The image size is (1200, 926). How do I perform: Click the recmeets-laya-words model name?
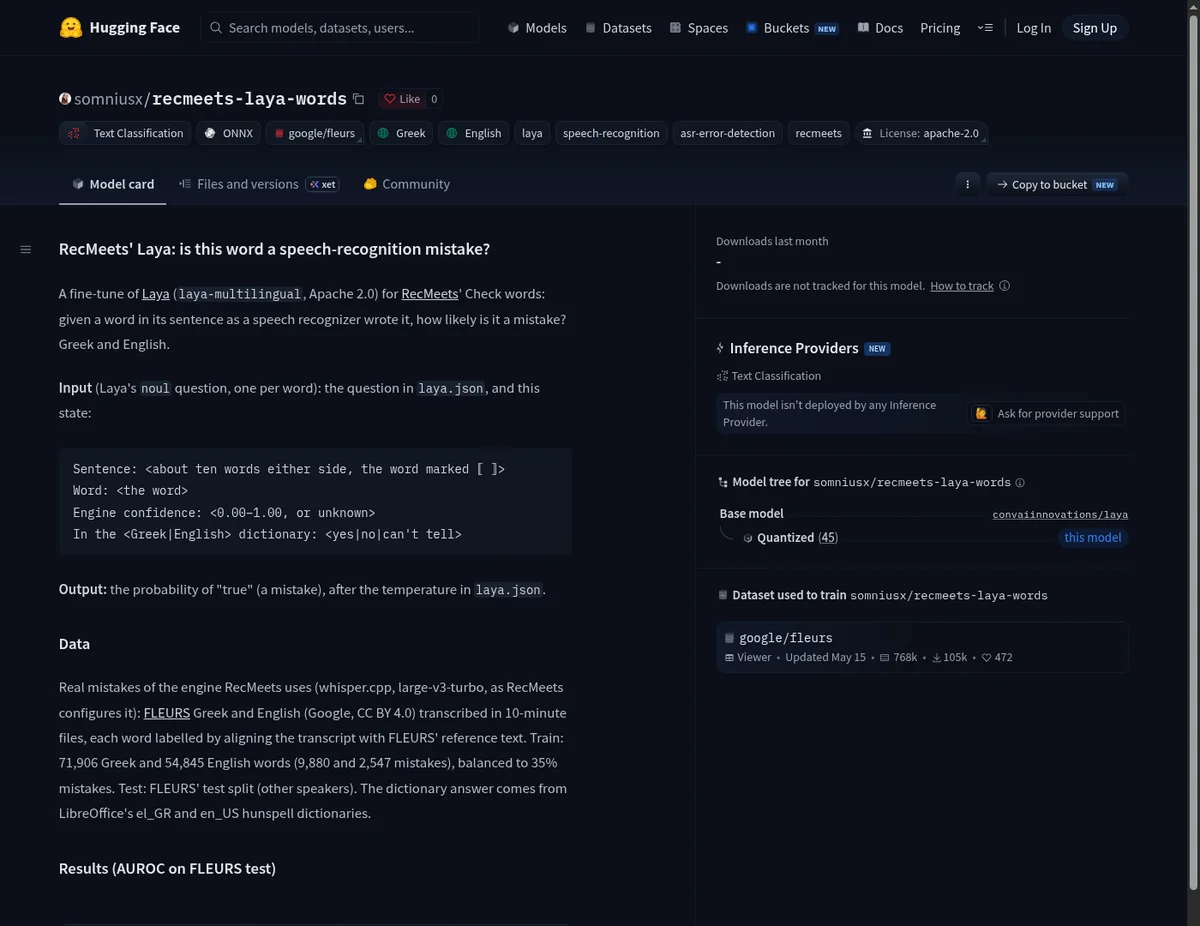pos(249,99)
